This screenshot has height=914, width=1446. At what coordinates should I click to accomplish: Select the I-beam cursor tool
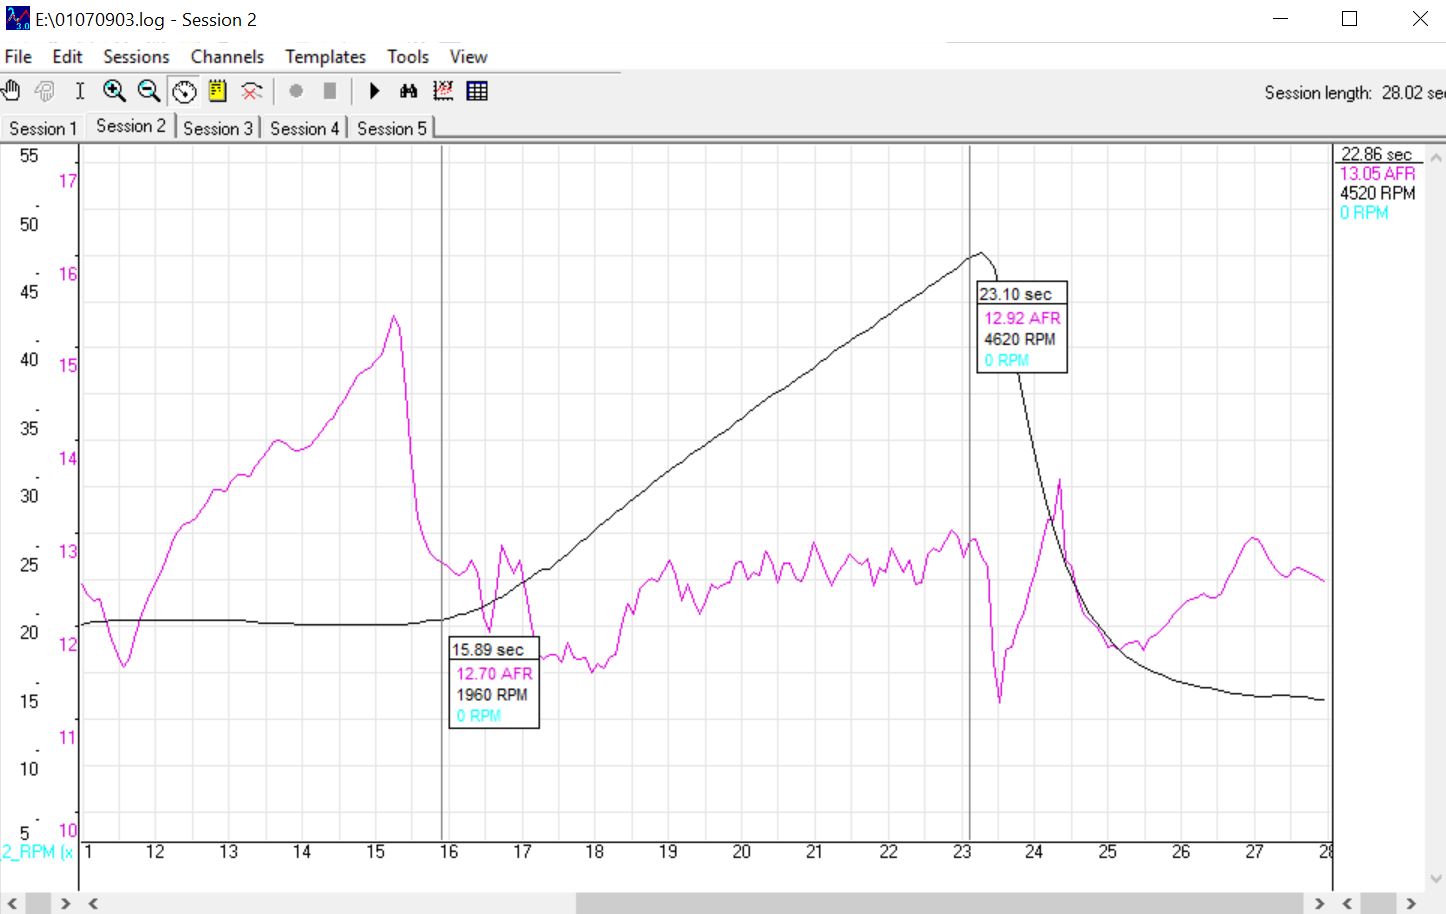point(80,91)
